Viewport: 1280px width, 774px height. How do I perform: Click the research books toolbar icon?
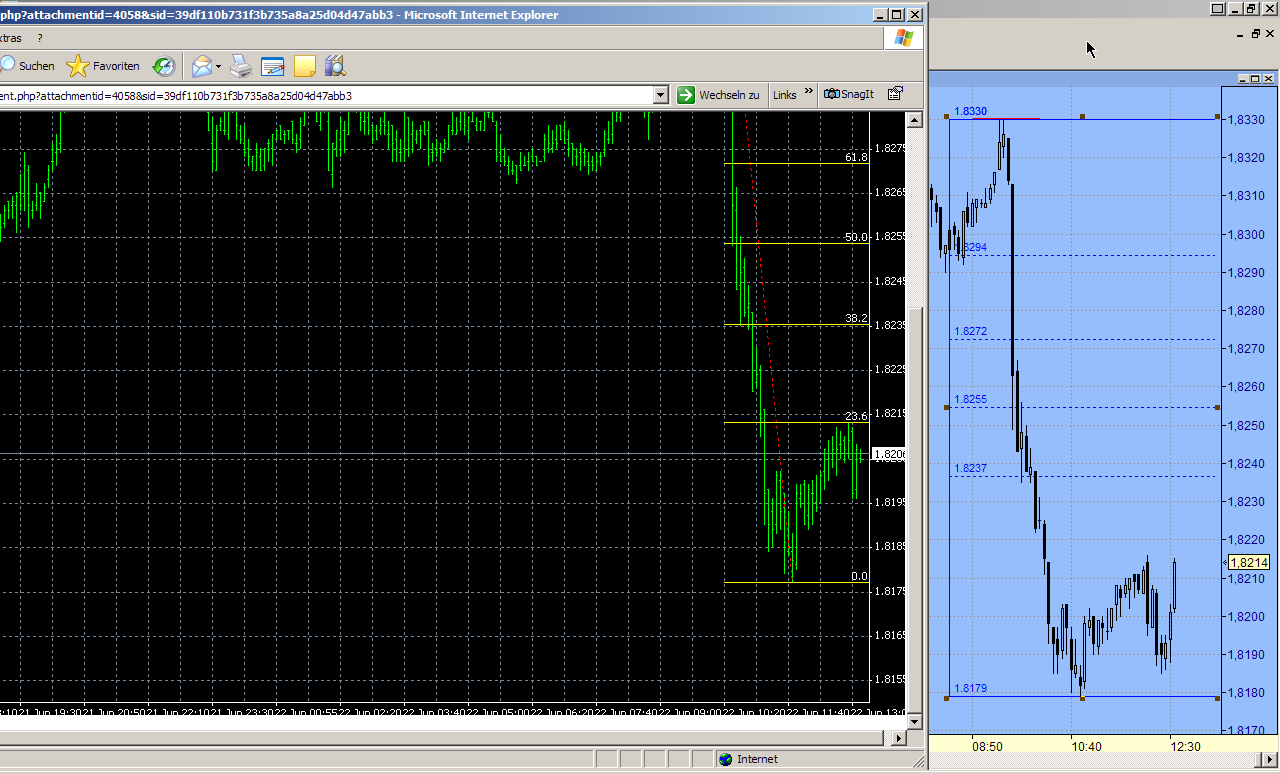tap(335, 66)
